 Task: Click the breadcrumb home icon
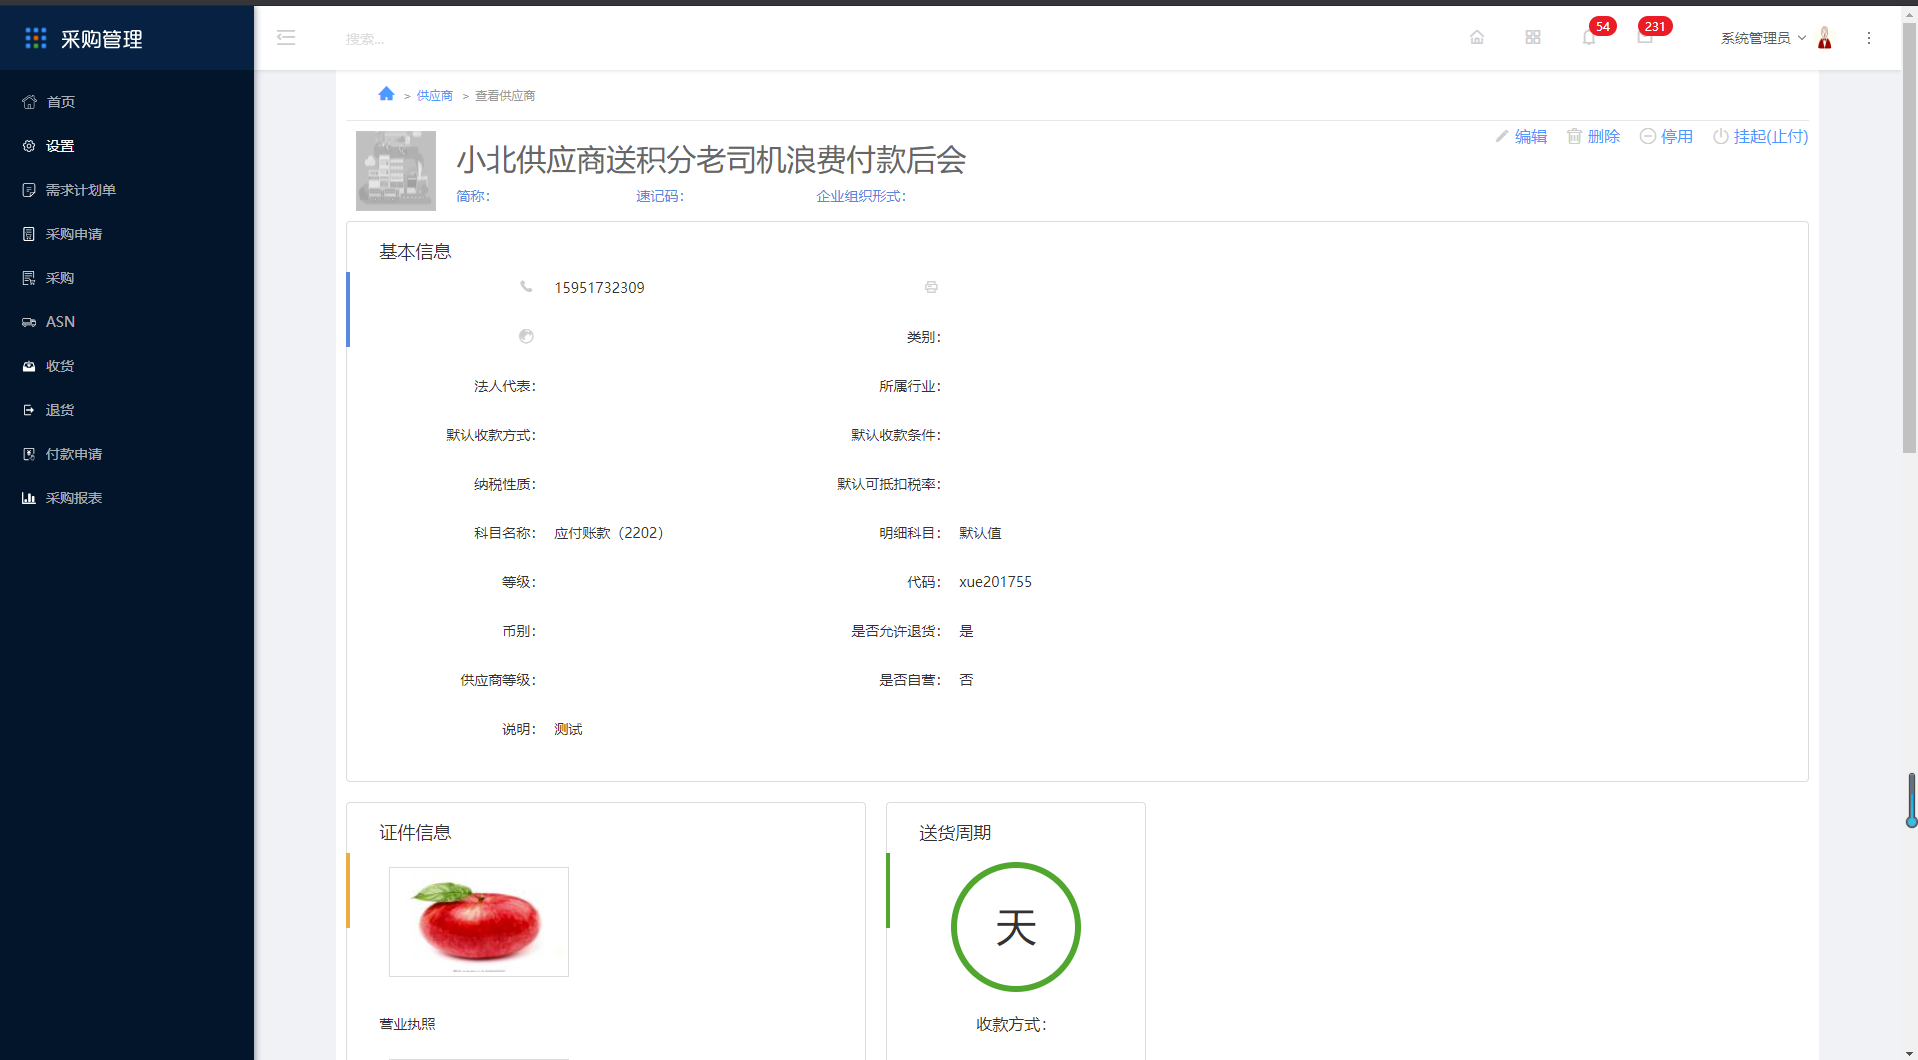[386, 94]
